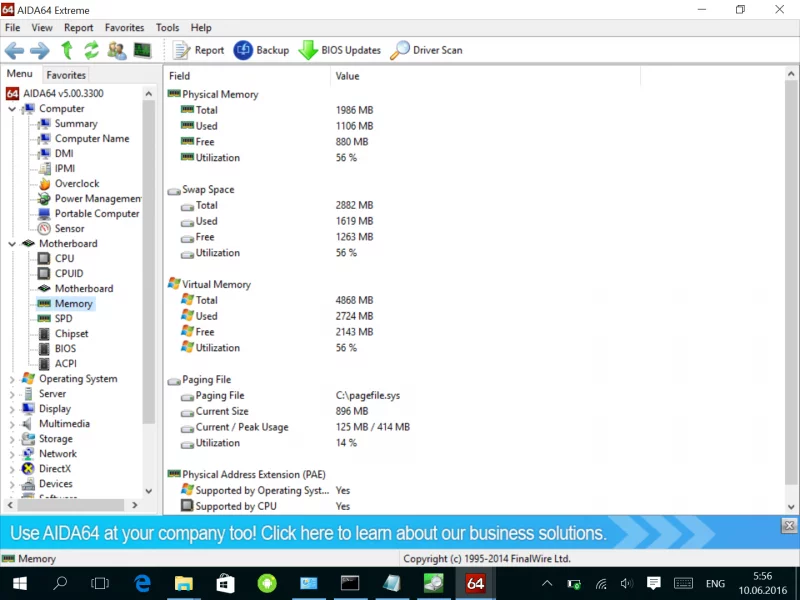Select the ACPI tree item
This screenshot has width=800, height=600.
click(66, 364)
